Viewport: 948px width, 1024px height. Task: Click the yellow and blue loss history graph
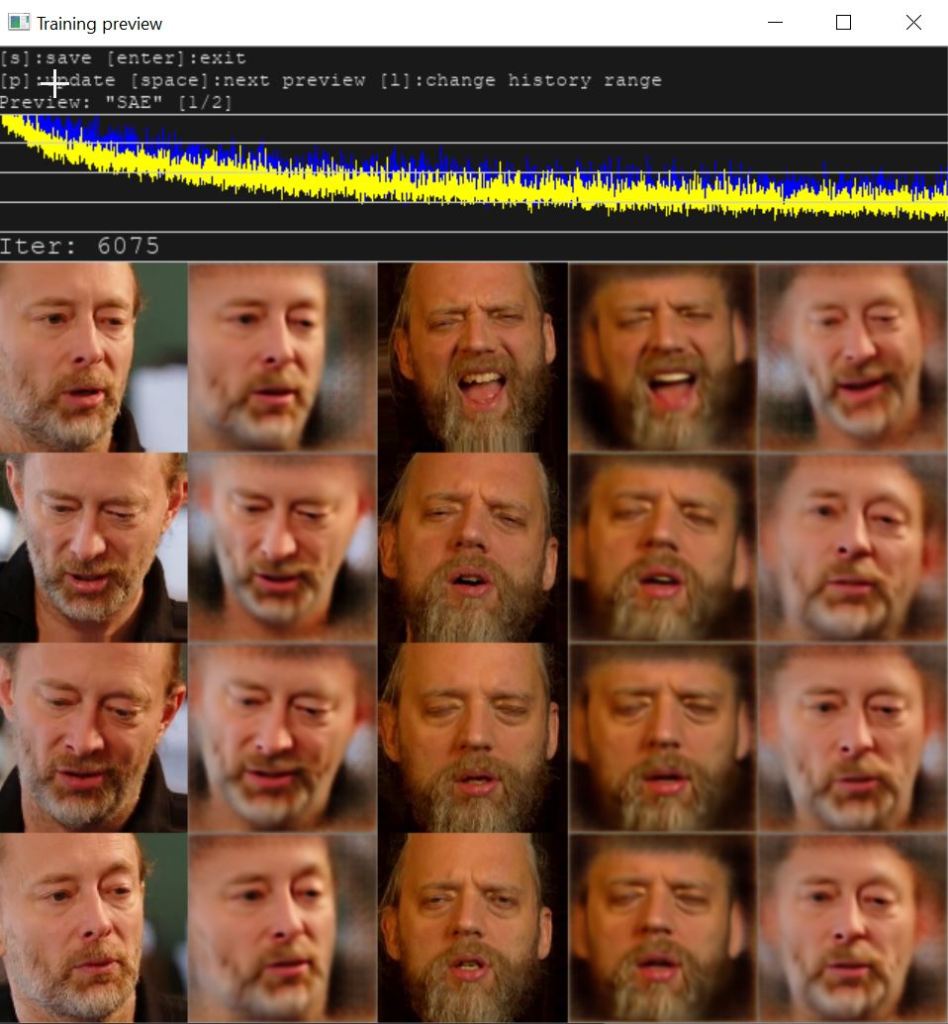pos(474,172)
